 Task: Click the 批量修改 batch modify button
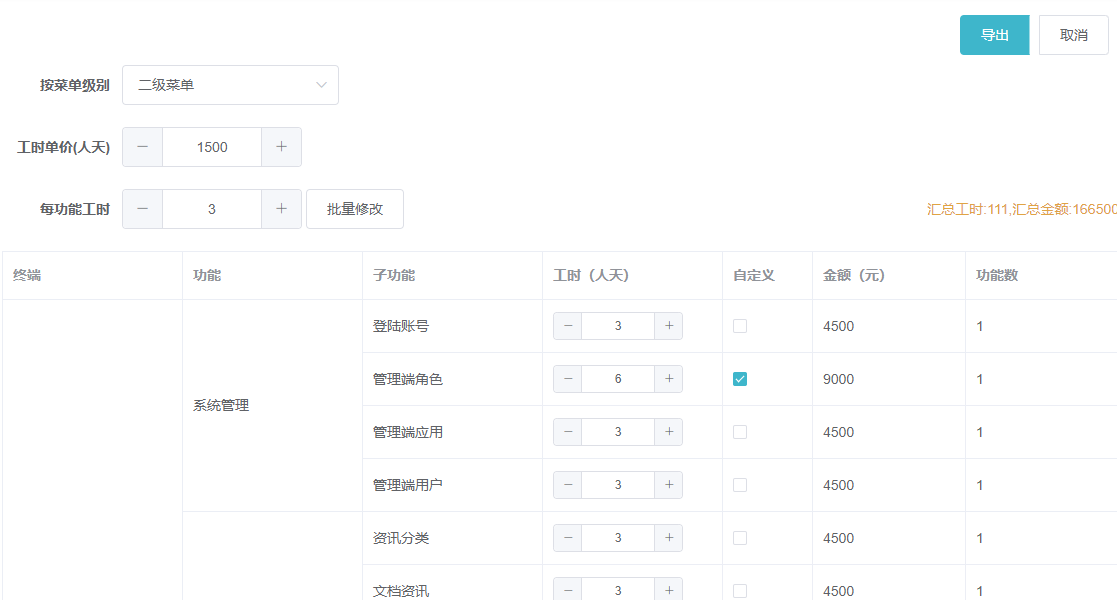pos(355,209)
